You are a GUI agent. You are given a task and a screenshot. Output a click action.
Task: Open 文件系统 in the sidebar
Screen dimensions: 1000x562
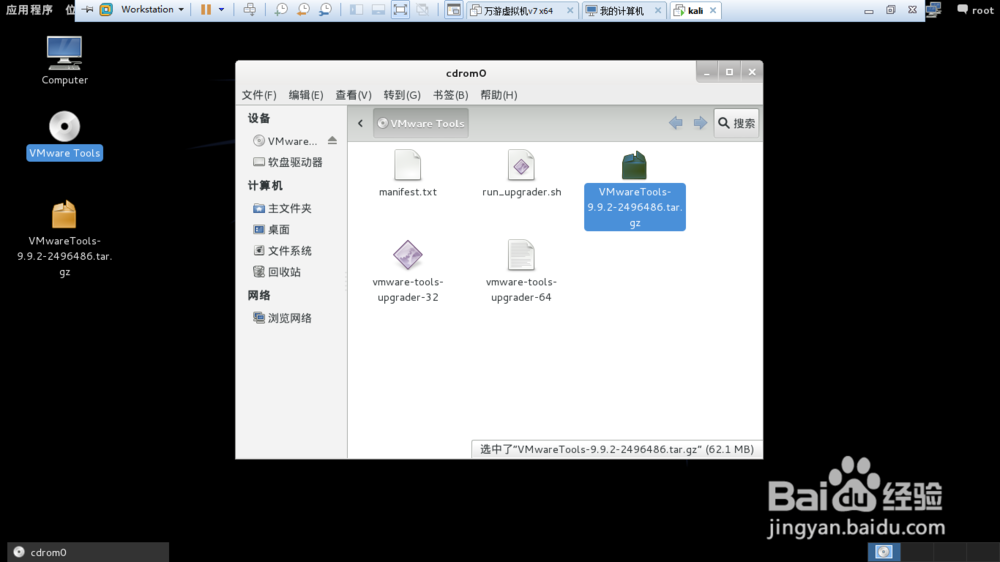pos(283,251)
